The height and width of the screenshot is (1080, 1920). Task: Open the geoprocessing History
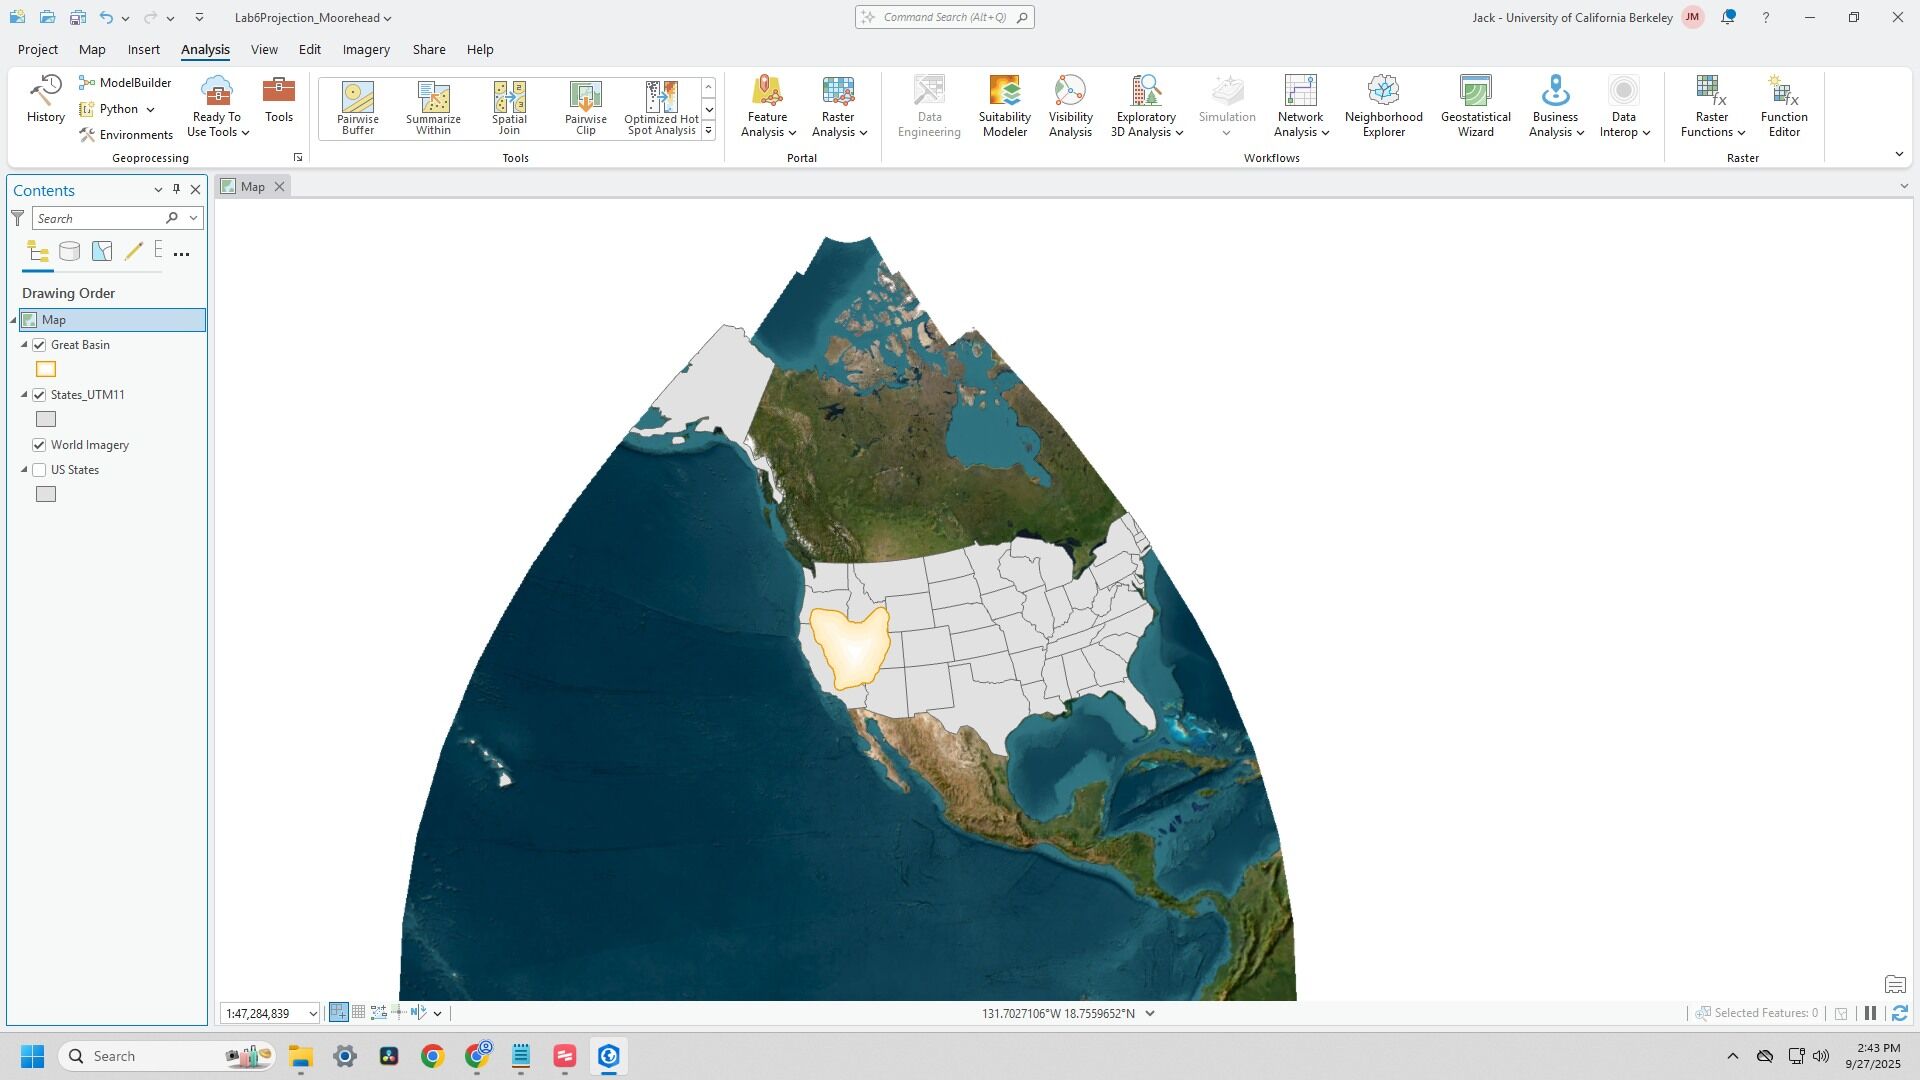coord(45,99)
